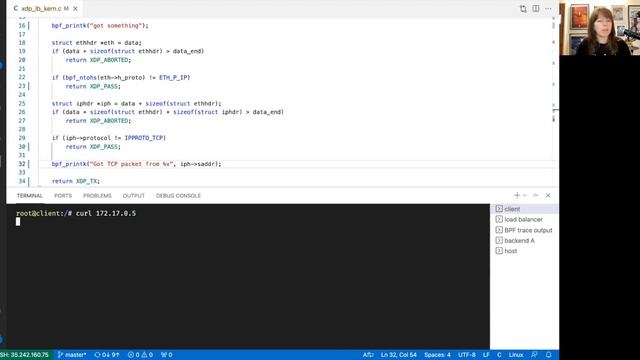Switch to the OUTPUT panel tab
Image resolution: width=640 pixels, height=360 pixels.
coord(133,196)
